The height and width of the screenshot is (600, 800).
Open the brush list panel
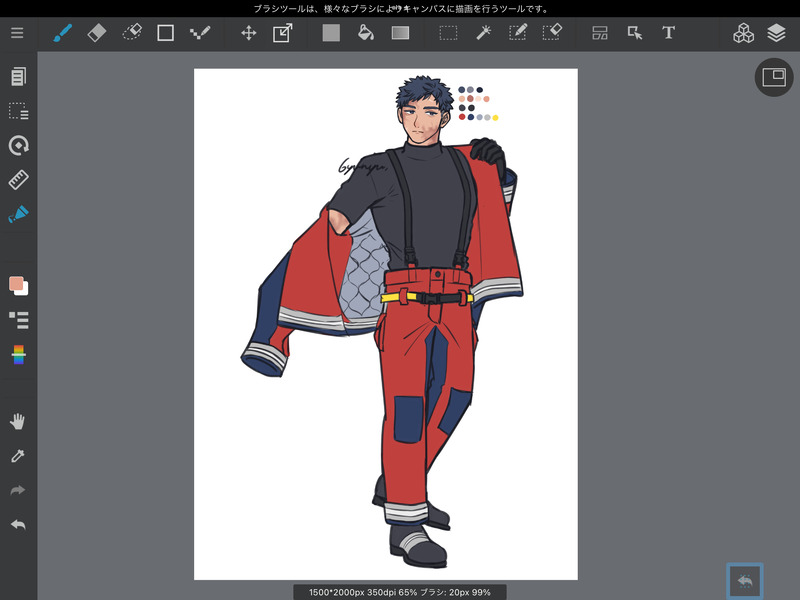click(x=18, y=320)
